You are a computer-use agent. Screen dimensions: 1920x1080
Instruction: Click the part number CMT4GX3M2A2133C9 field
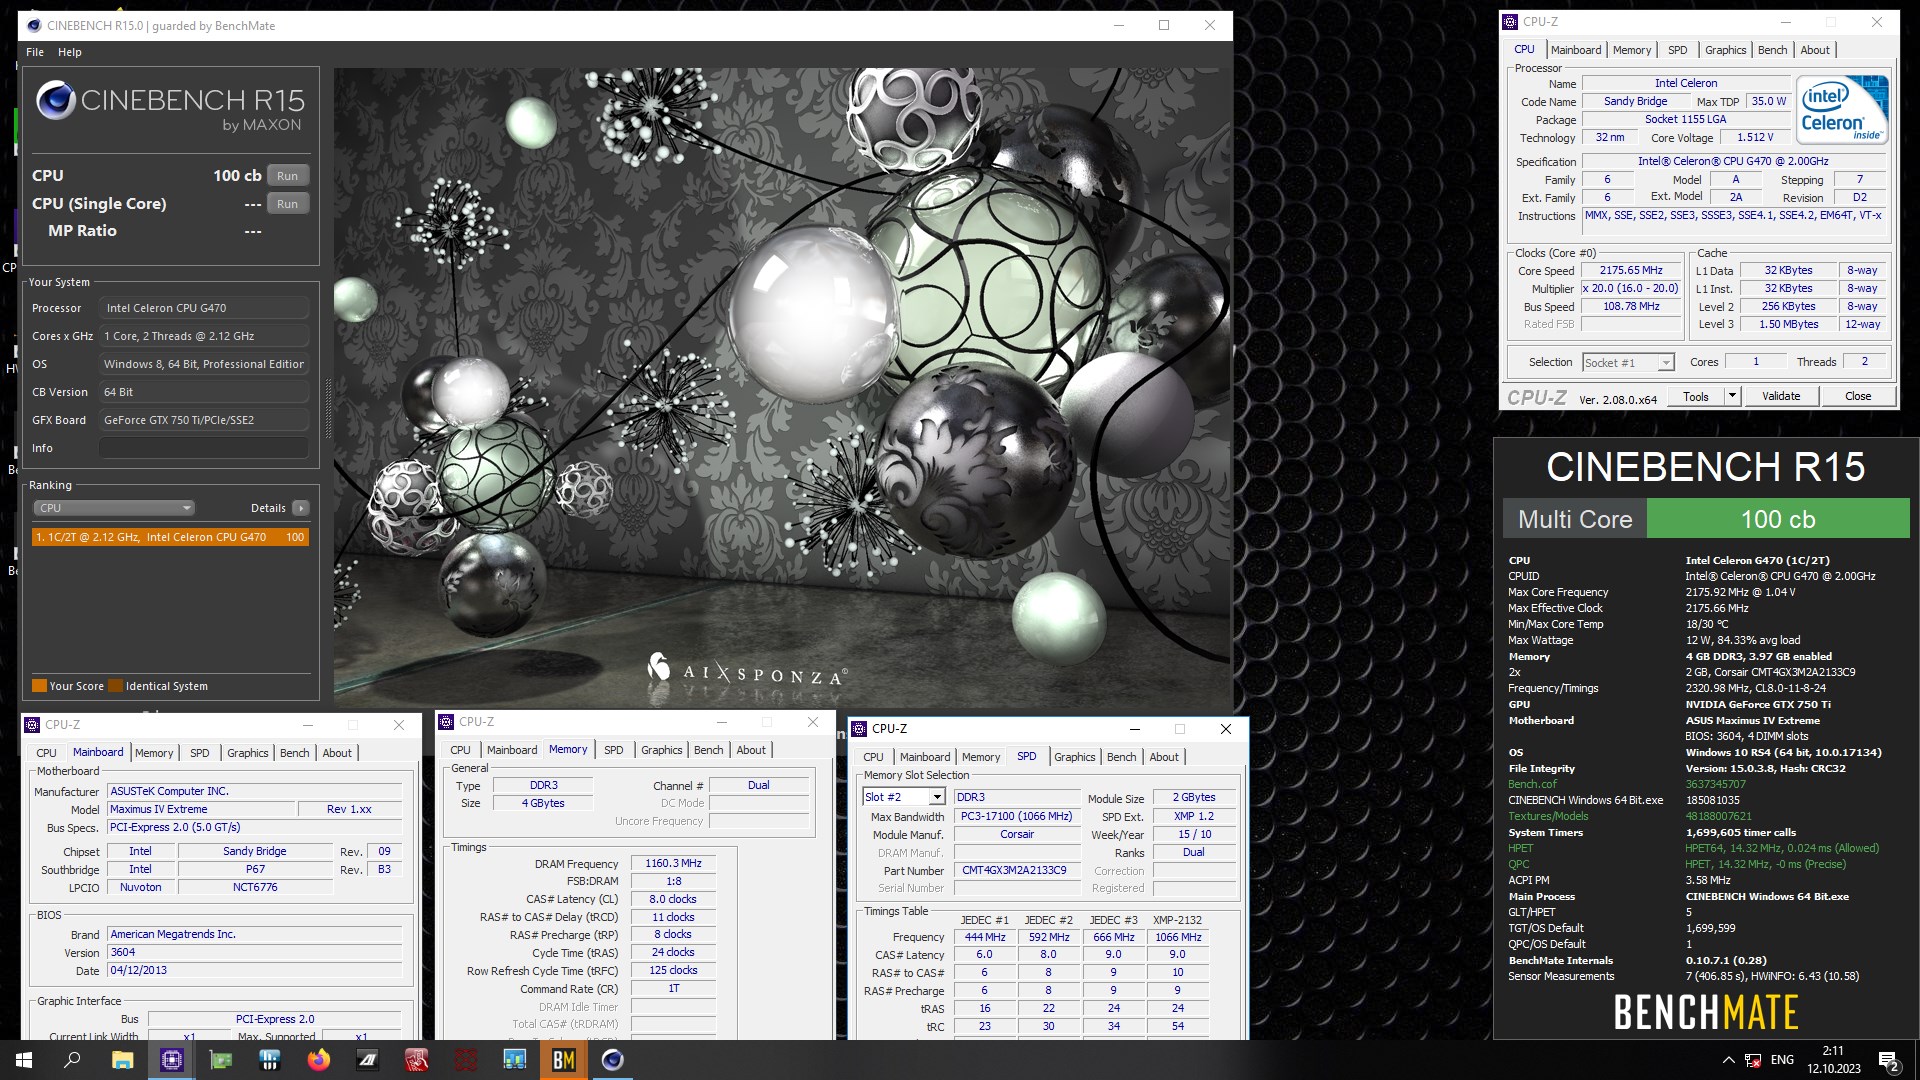coord(1017,871)
